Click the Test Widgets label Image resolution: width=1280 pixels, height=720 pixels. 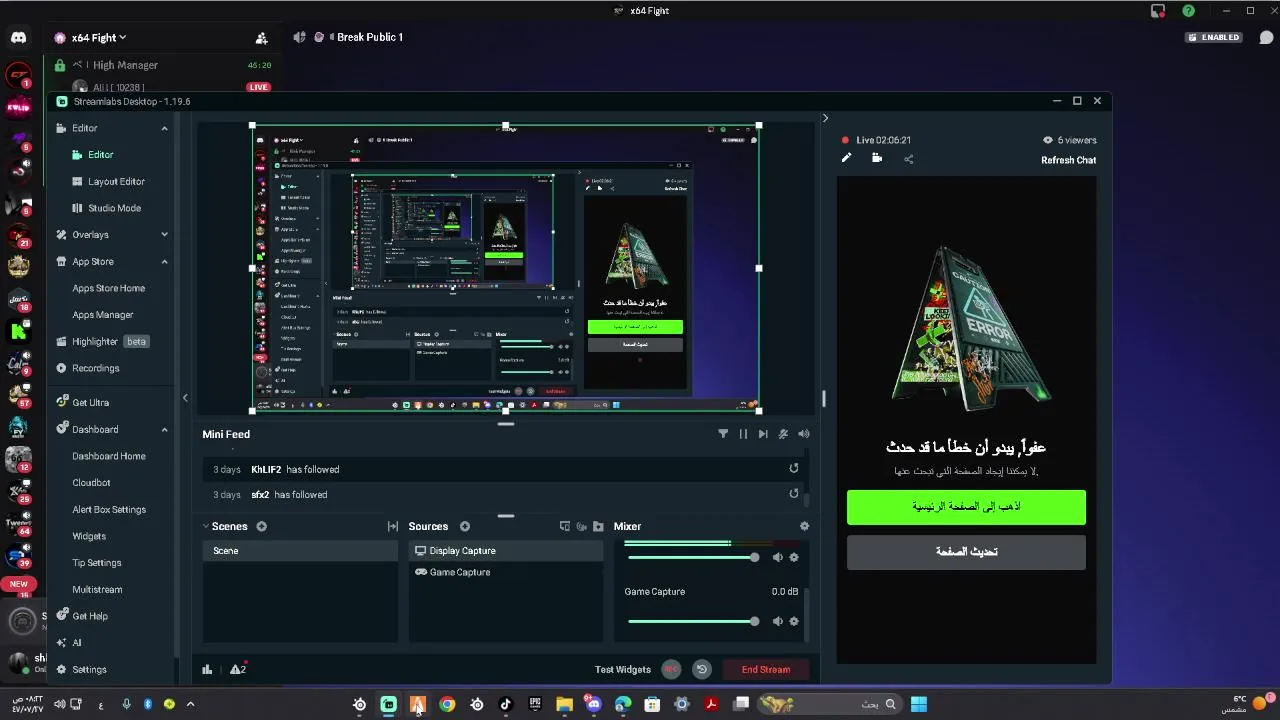click(623, 669)
